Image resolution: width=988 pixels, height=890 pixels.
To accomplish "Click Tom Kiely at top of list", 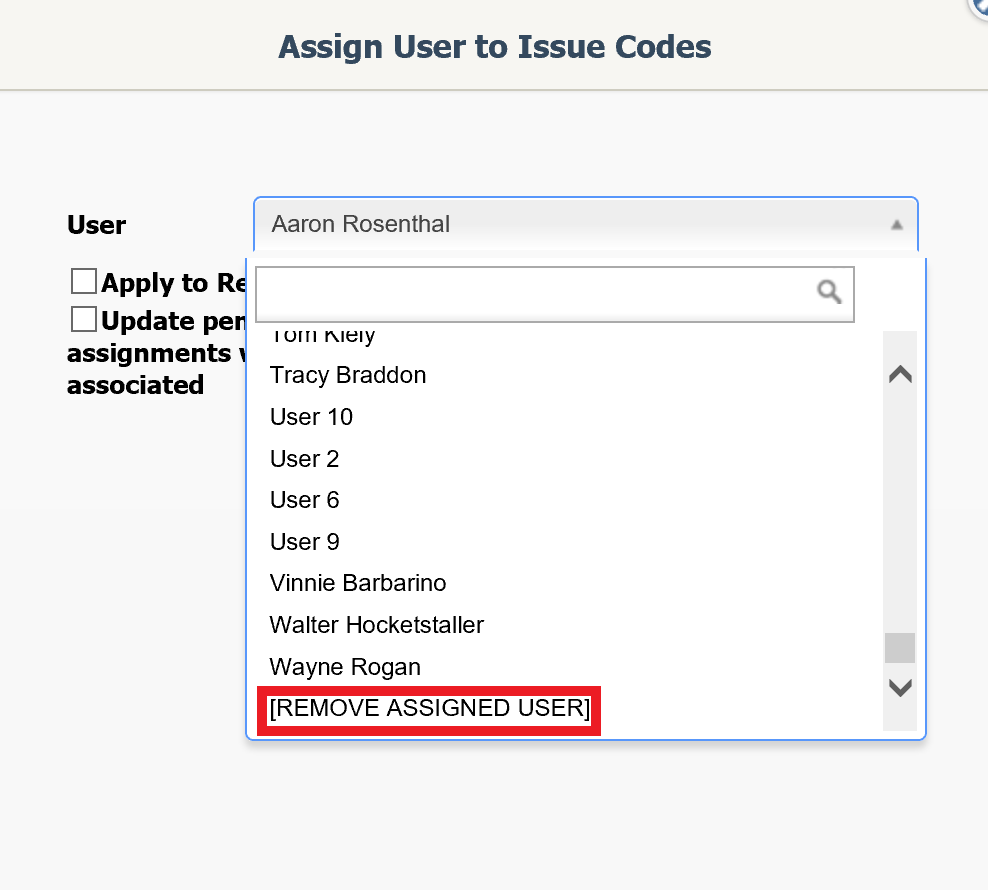I will click(320, 334).
